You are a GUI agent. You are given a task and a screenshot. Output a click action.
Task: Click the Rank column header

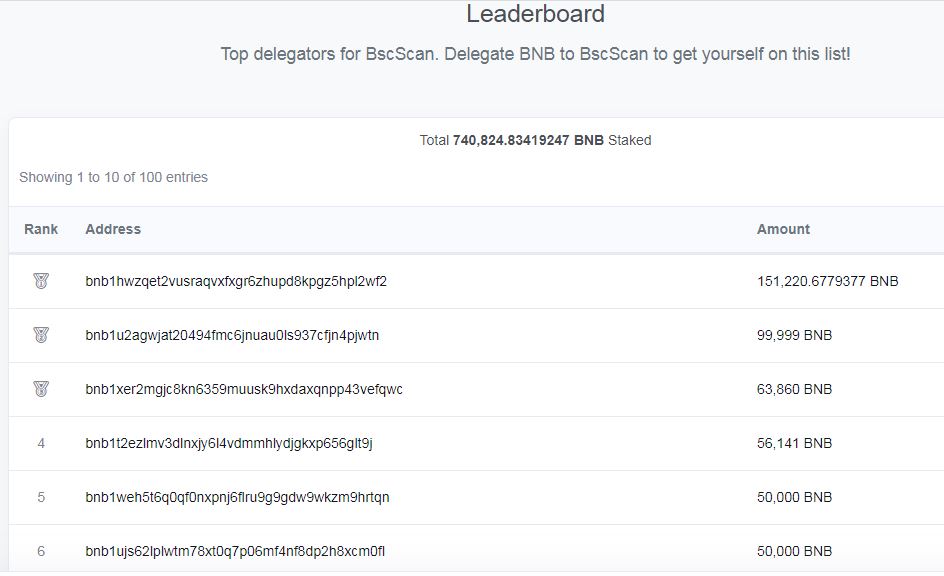tap(41, 229)
